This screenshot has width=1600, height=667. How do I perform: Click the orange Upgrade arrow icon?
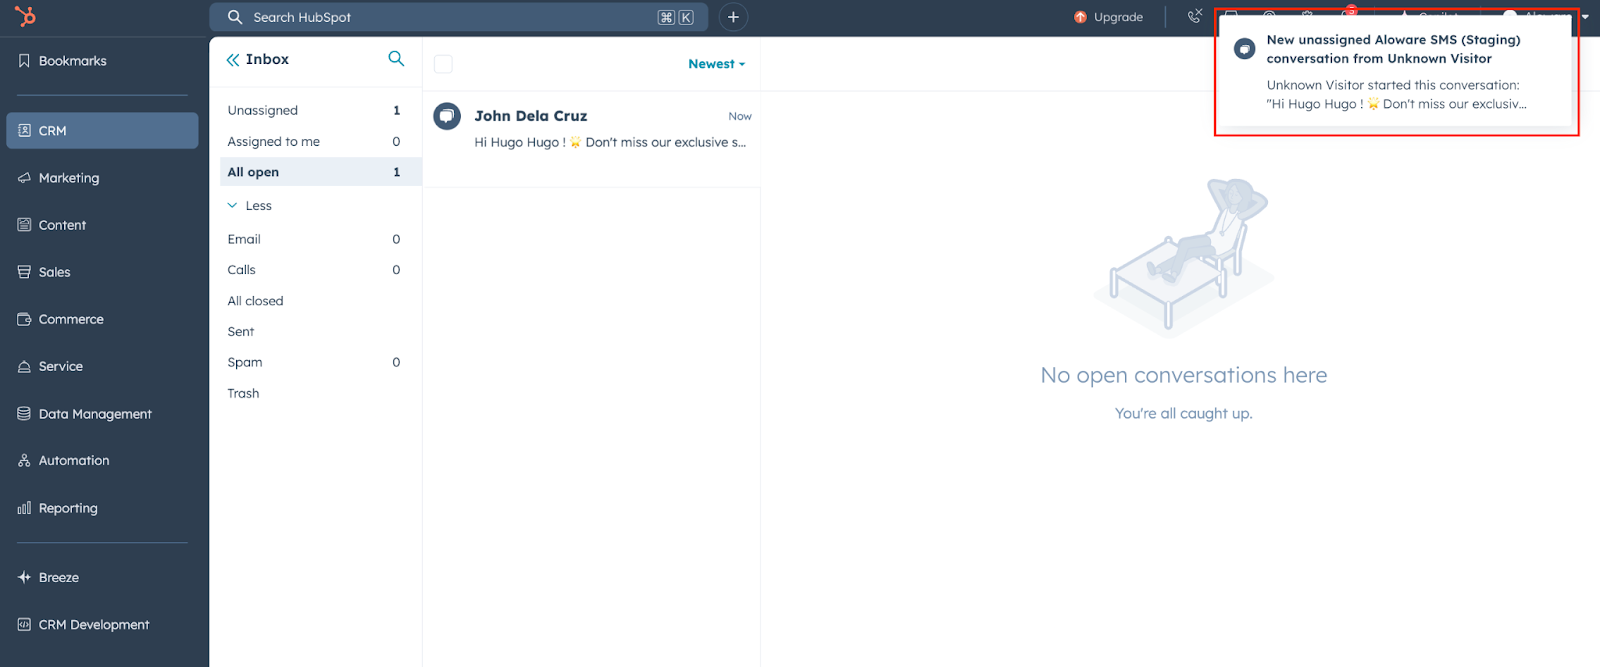tap(1080, 17)
